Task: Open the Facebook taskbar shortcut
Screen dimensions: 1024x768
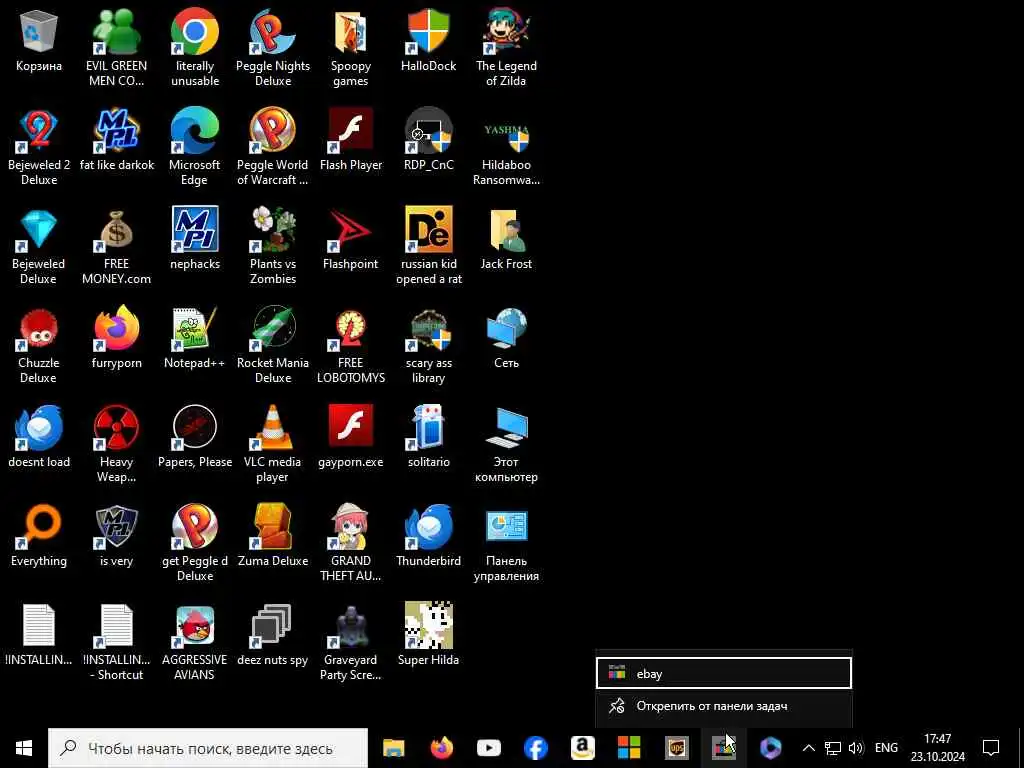Action: point(536,748)
